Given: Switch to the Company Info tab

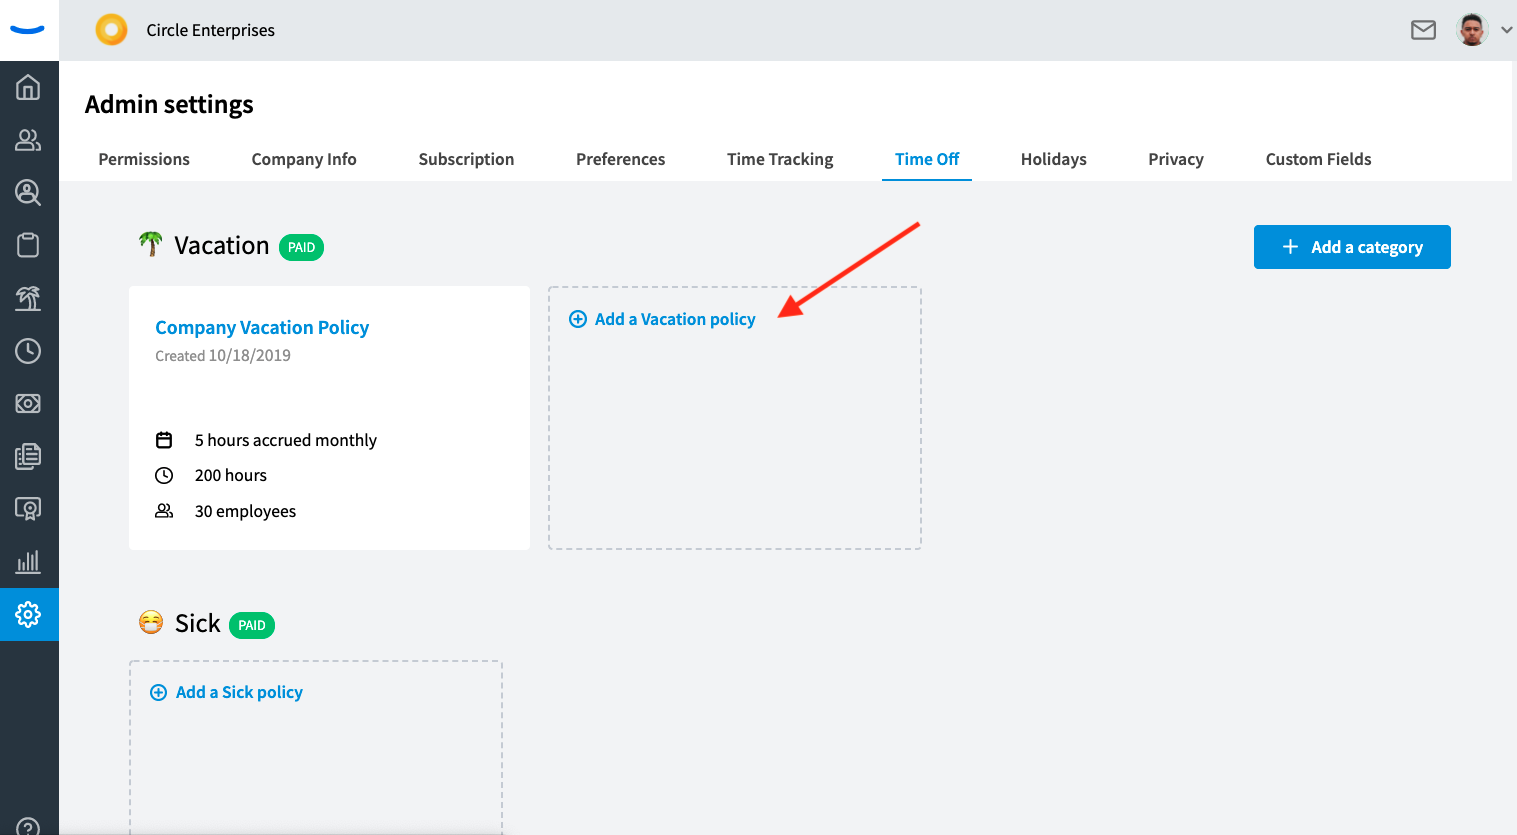Looking at the screenshot, I should pos(304,159).
